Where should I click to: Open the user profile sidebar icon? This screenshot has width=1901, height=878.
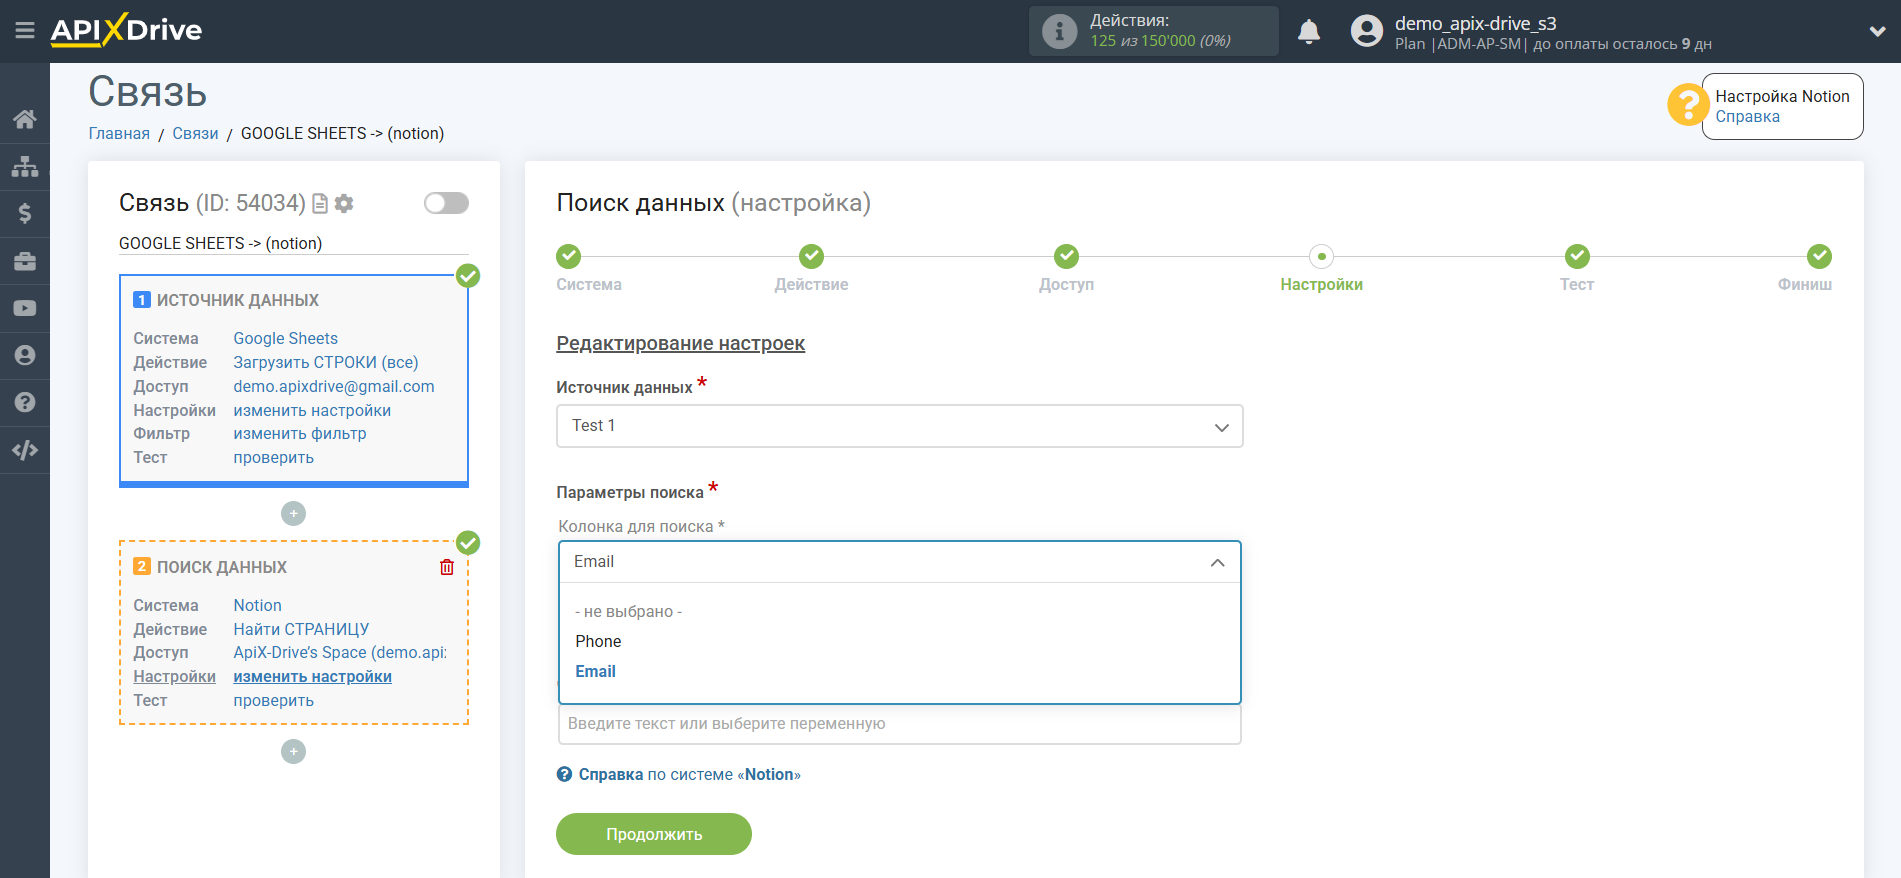click(25, 355)
